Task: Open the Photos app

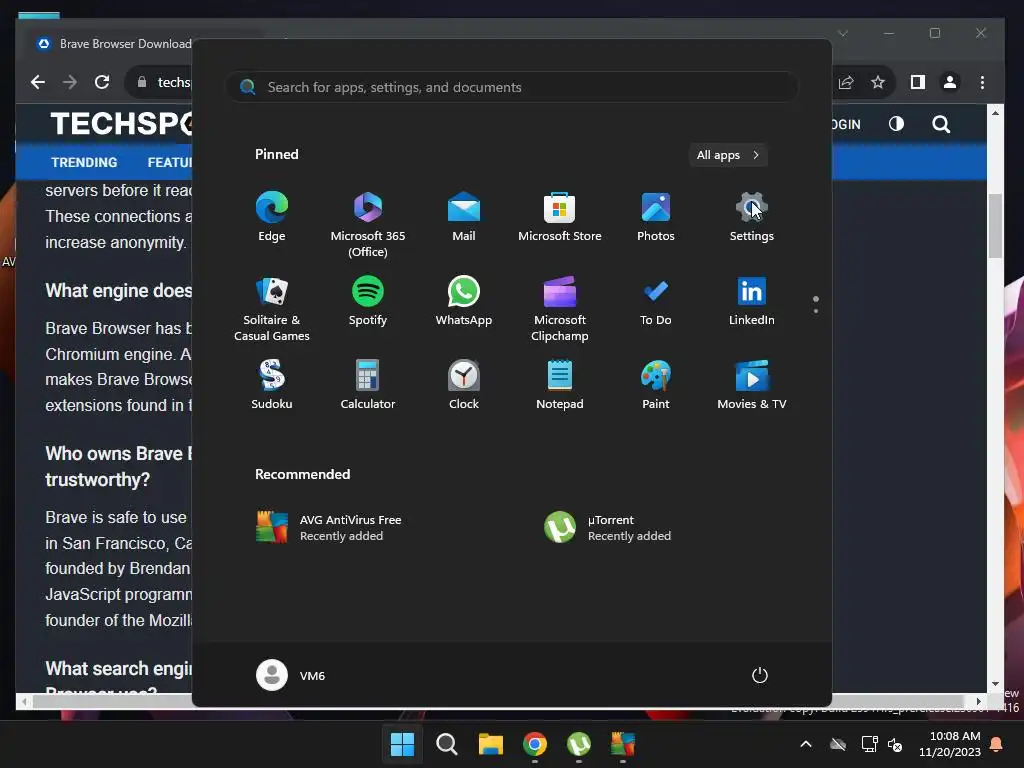Action: coord(656,217)
